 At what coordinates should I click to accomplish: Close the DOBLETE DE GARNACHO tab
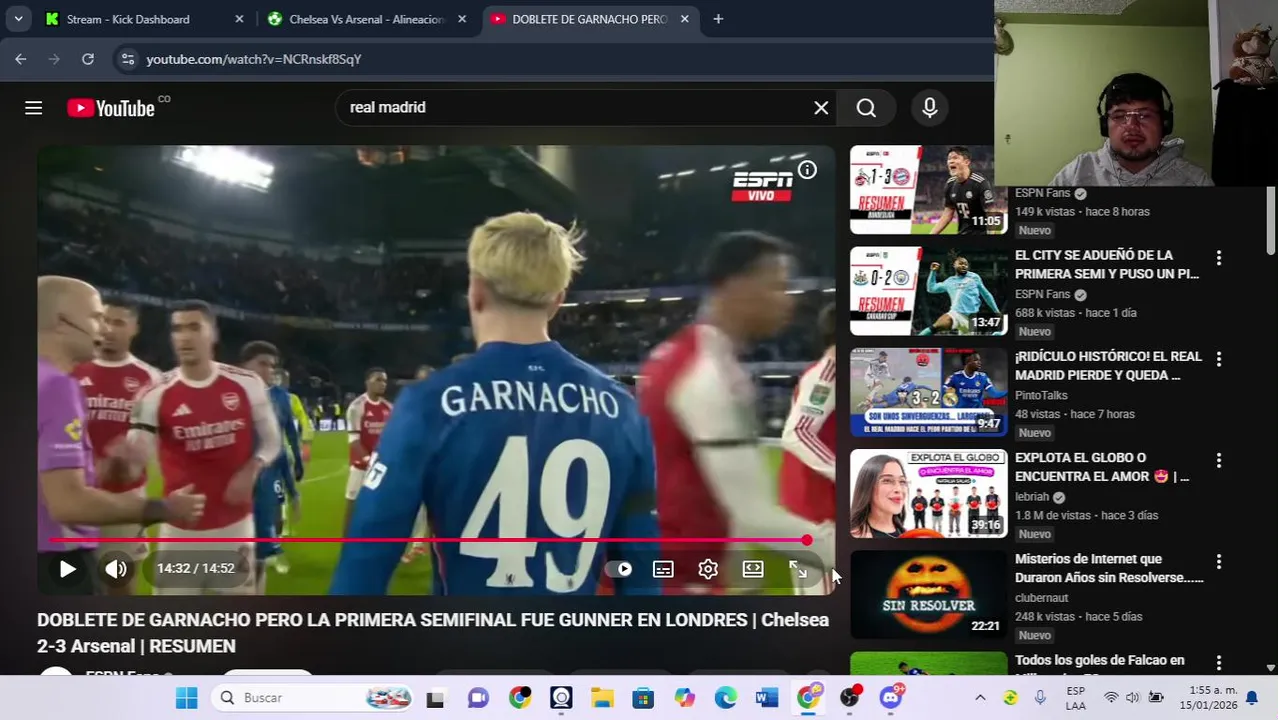(684, 19)
